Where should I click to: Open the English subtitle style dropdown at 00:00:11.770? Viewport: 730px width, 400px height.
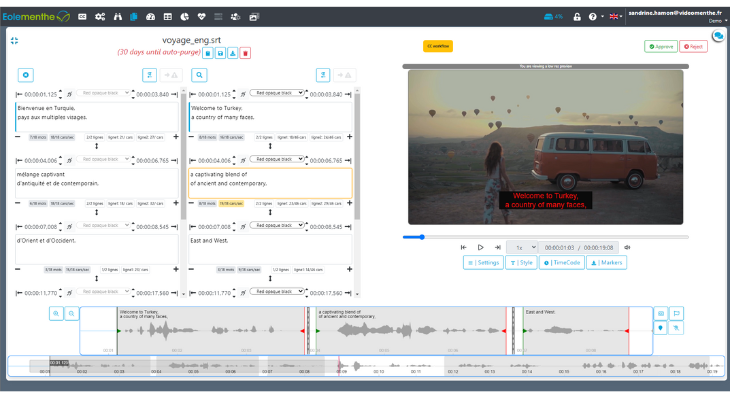pyautogui.click(x=277, y=292)
